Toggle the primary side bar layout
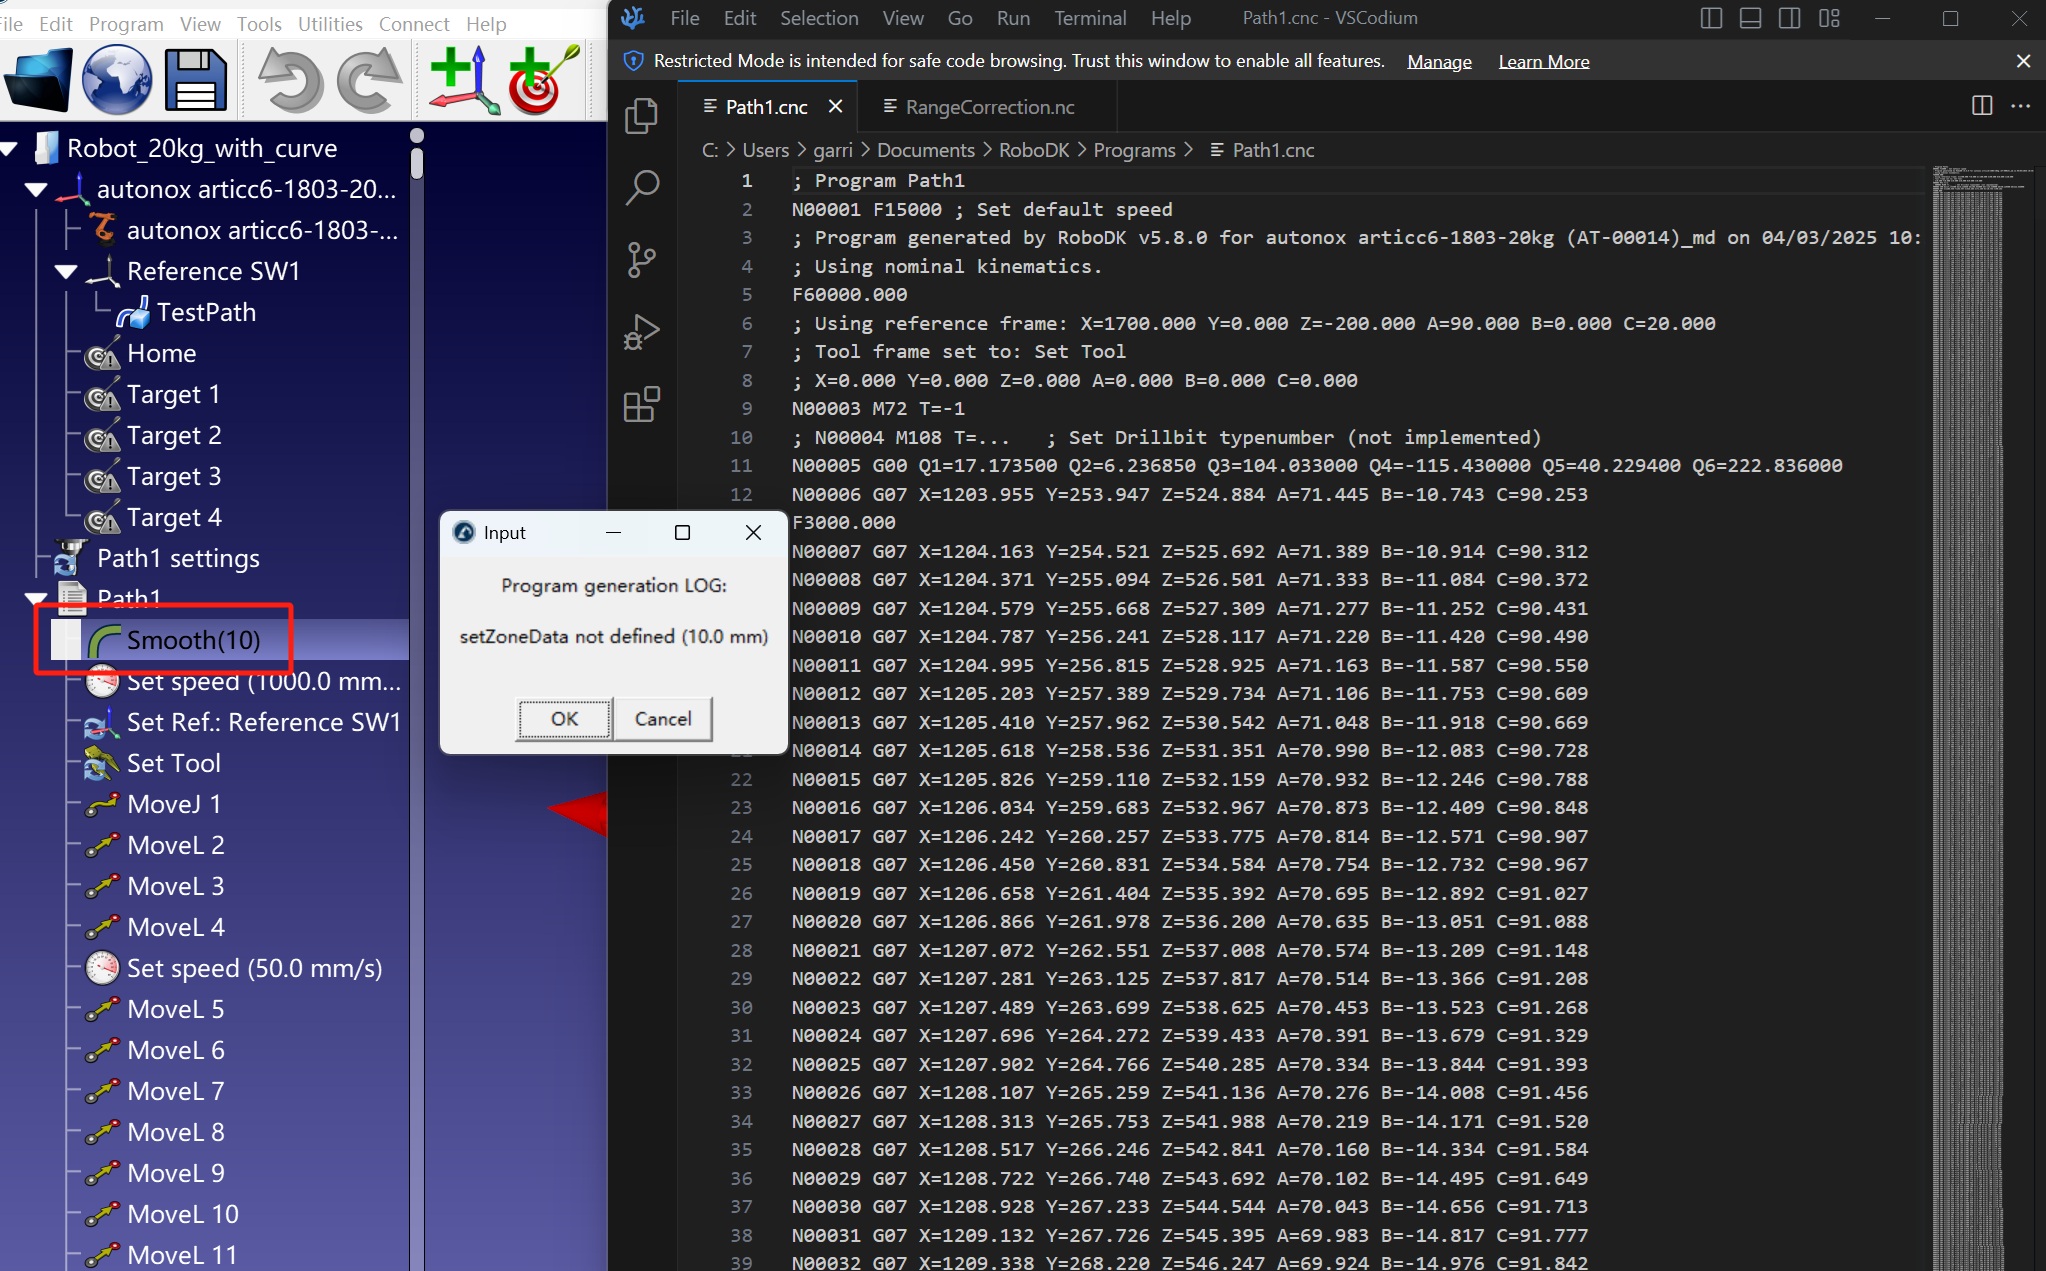Image resolution: width=2046 pixels, height=1271 pixels. (1711, 18)
